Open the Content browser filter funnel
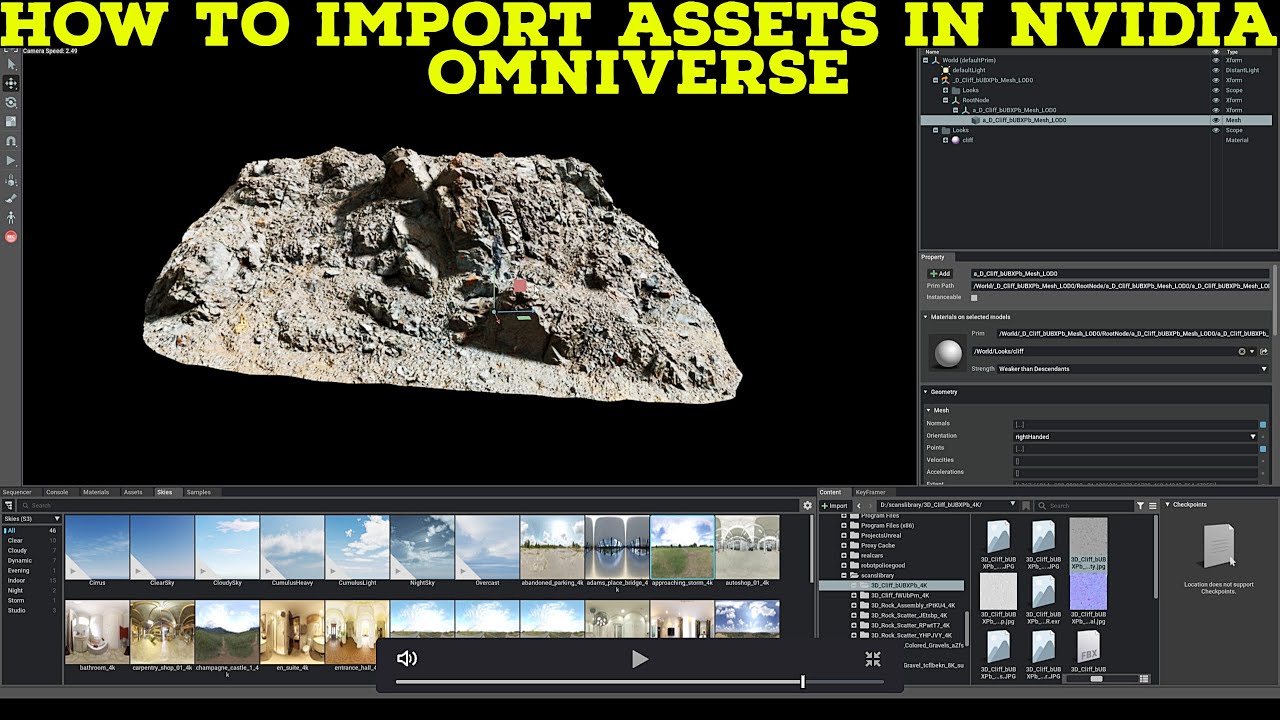 tap(1140, 506)
